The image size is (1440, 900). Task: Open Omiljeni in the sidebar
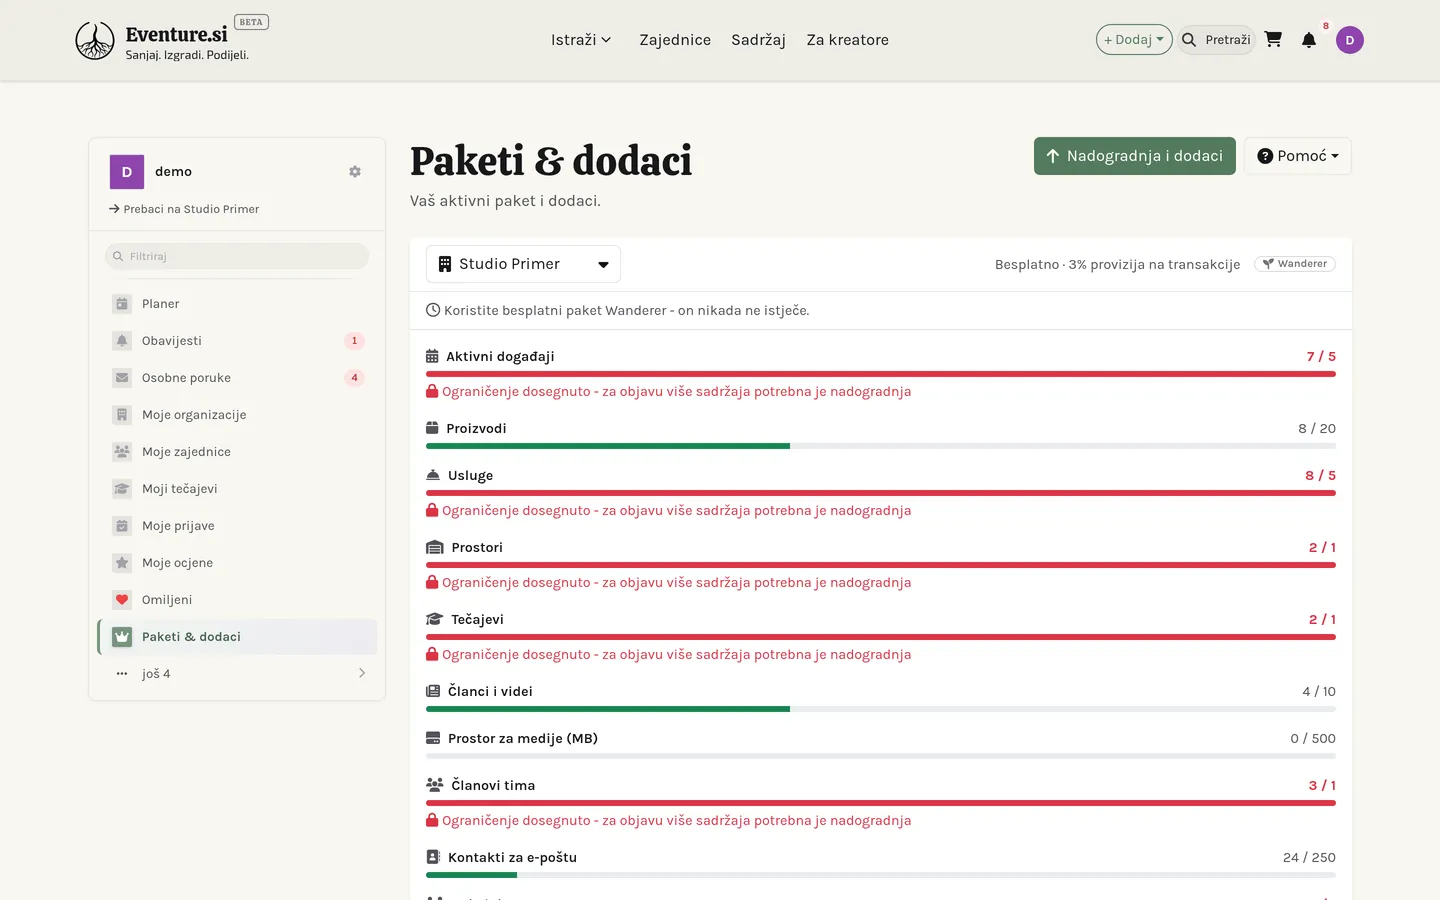pos(238,600)
